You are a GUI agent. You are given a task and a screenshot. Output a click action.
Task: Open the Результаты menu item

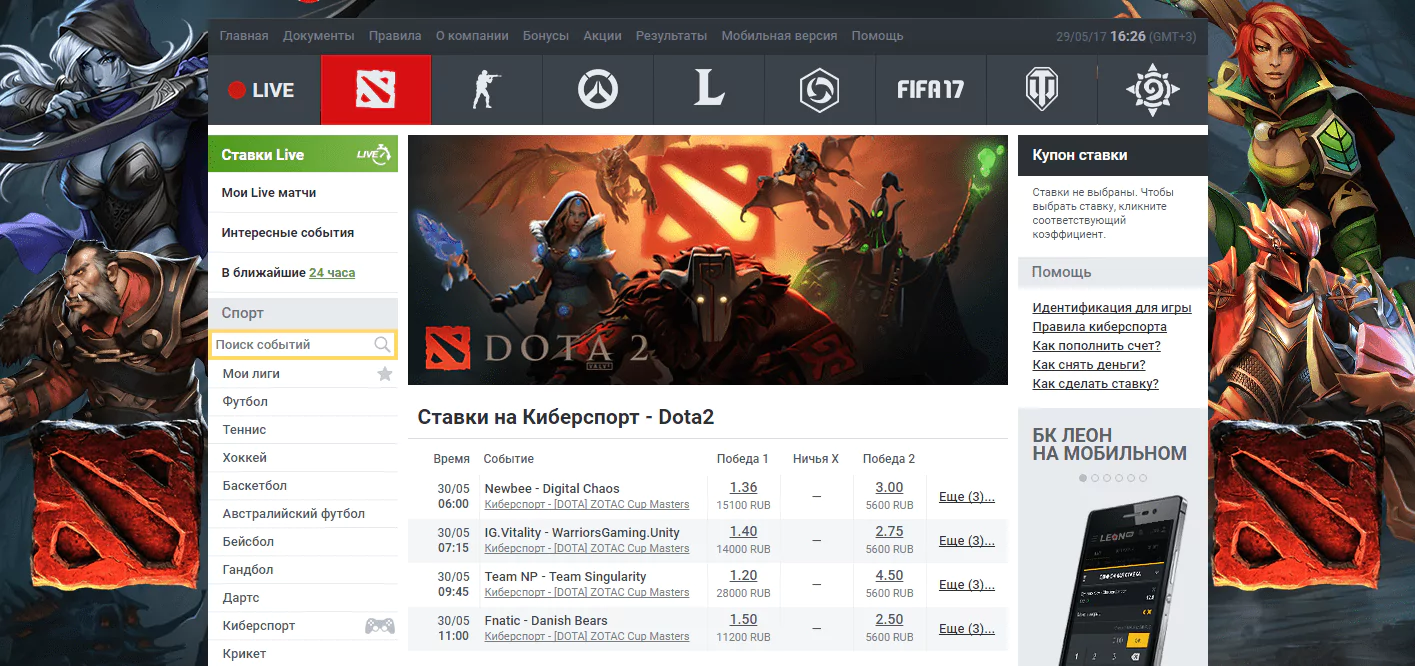(x=672, y=35)
